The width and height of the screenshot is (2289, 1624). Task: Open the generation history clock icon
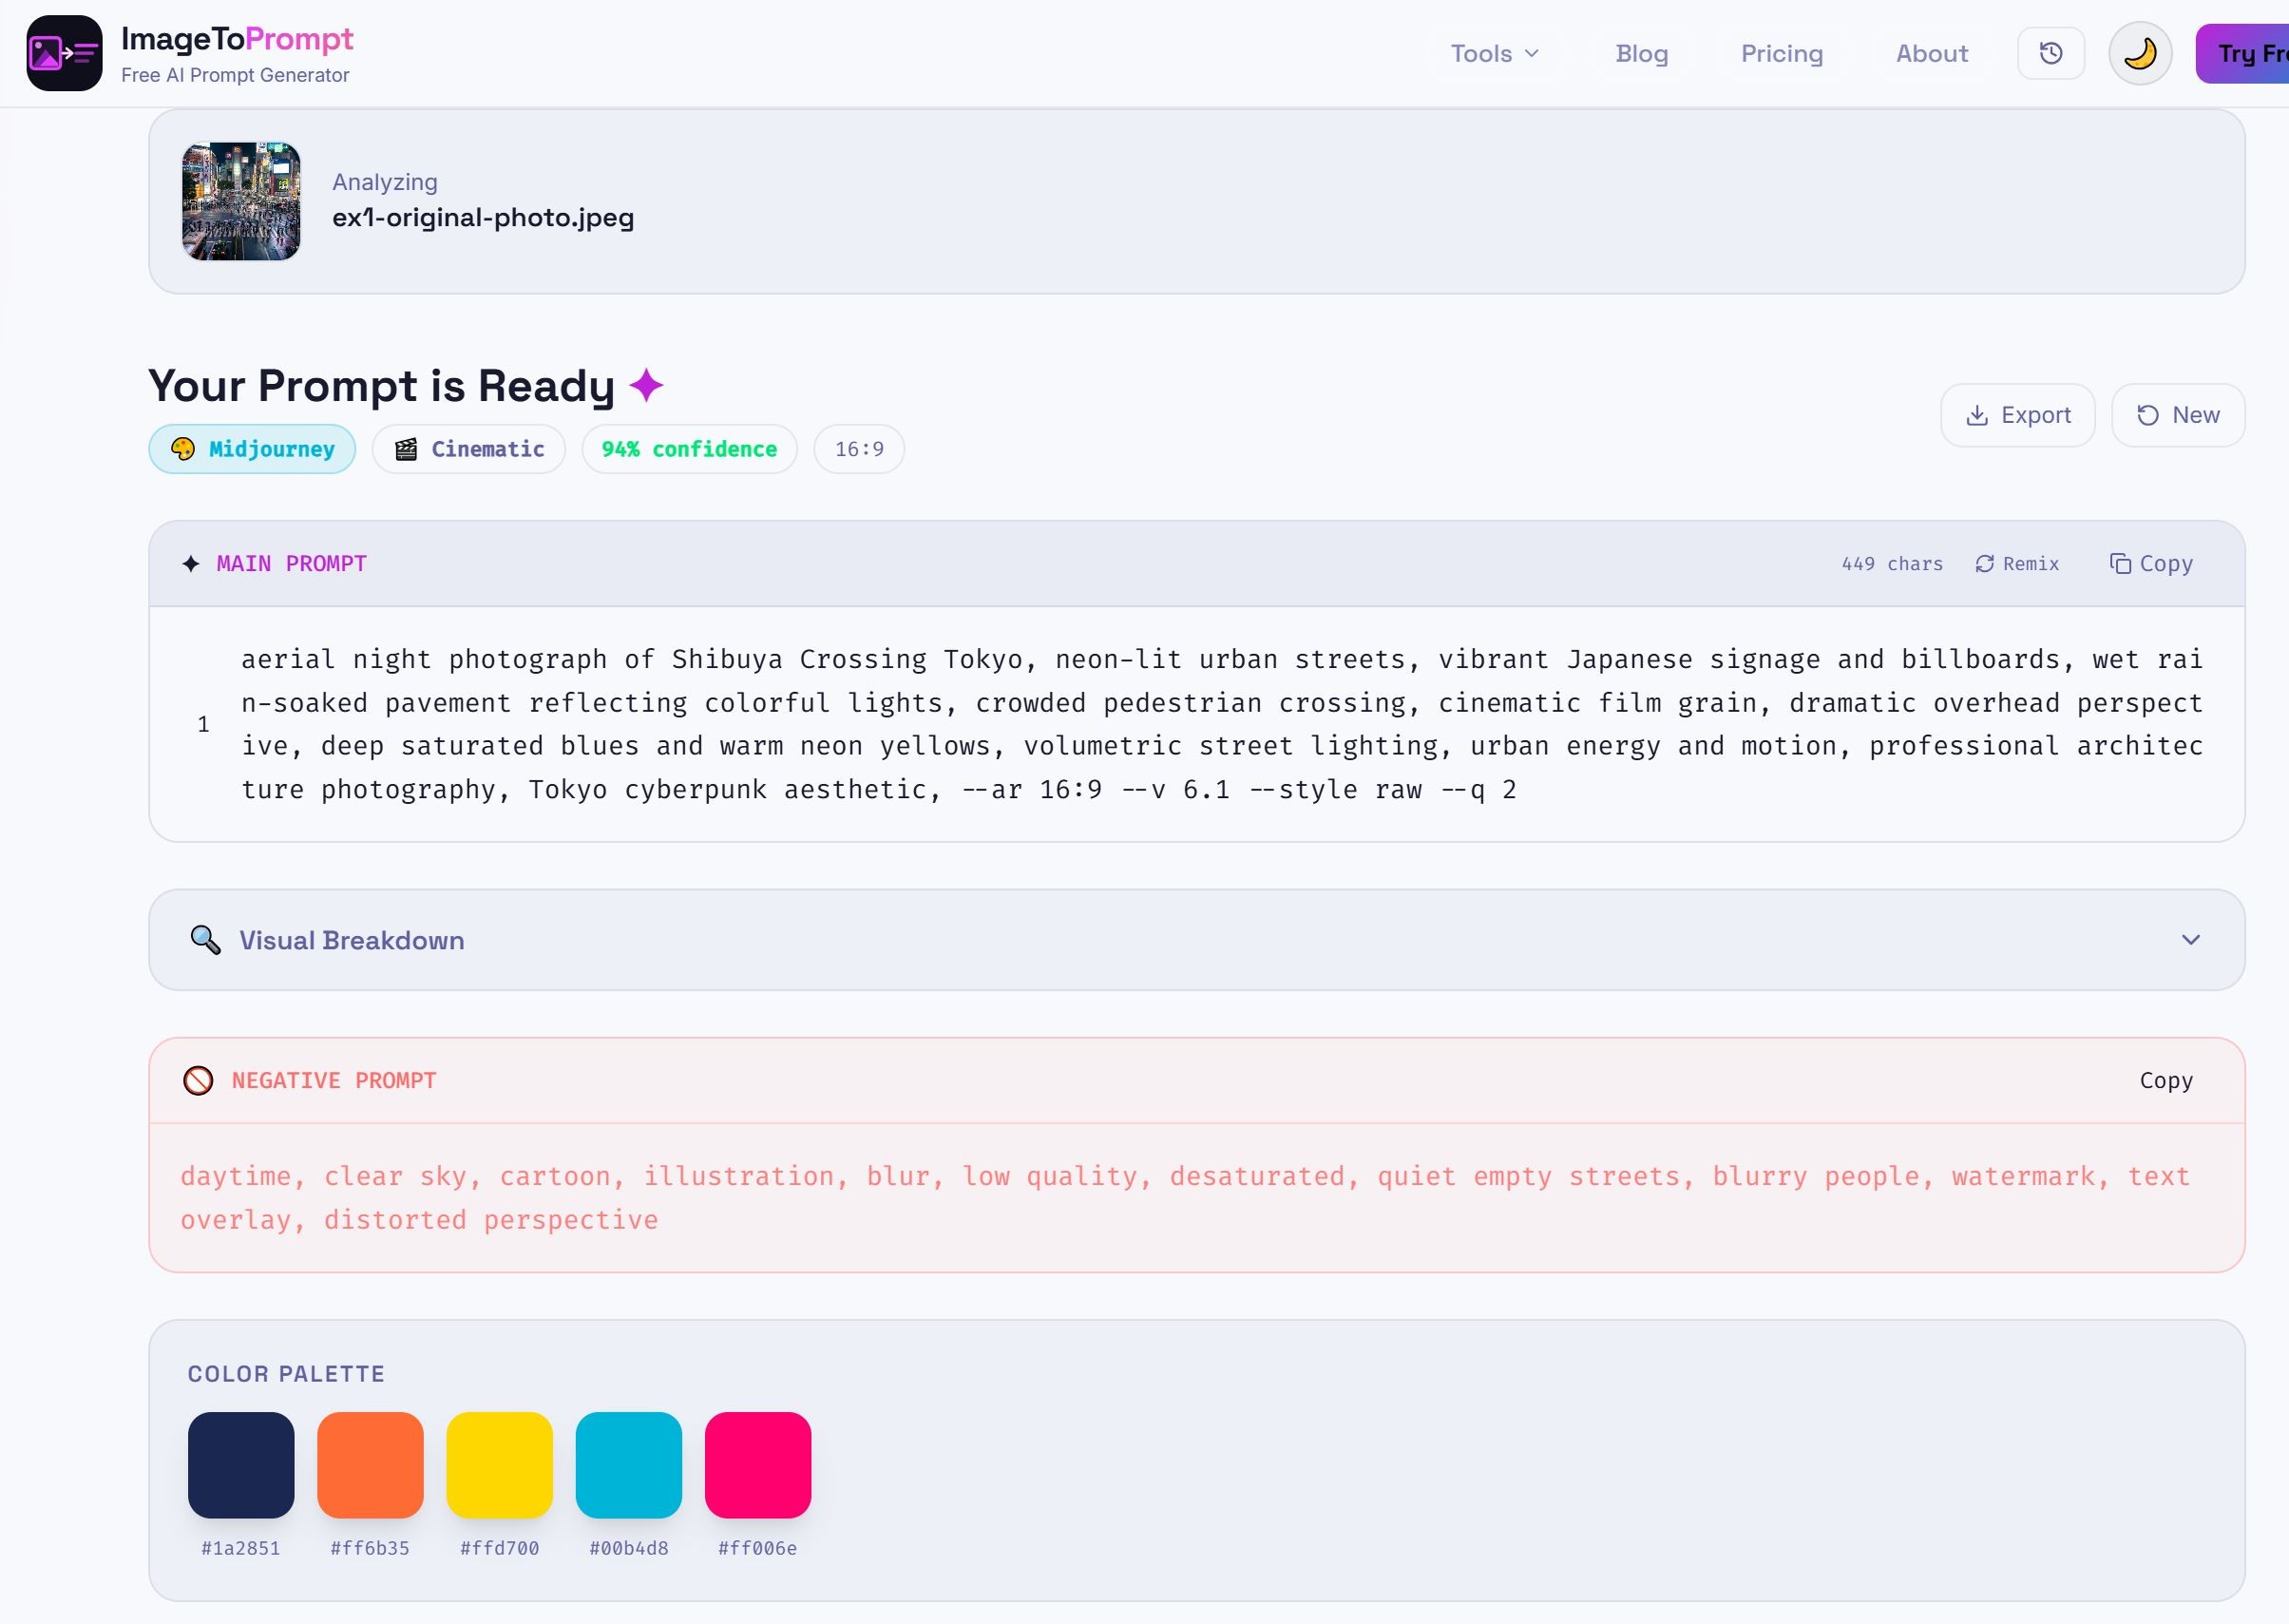tap(2051, 53)
